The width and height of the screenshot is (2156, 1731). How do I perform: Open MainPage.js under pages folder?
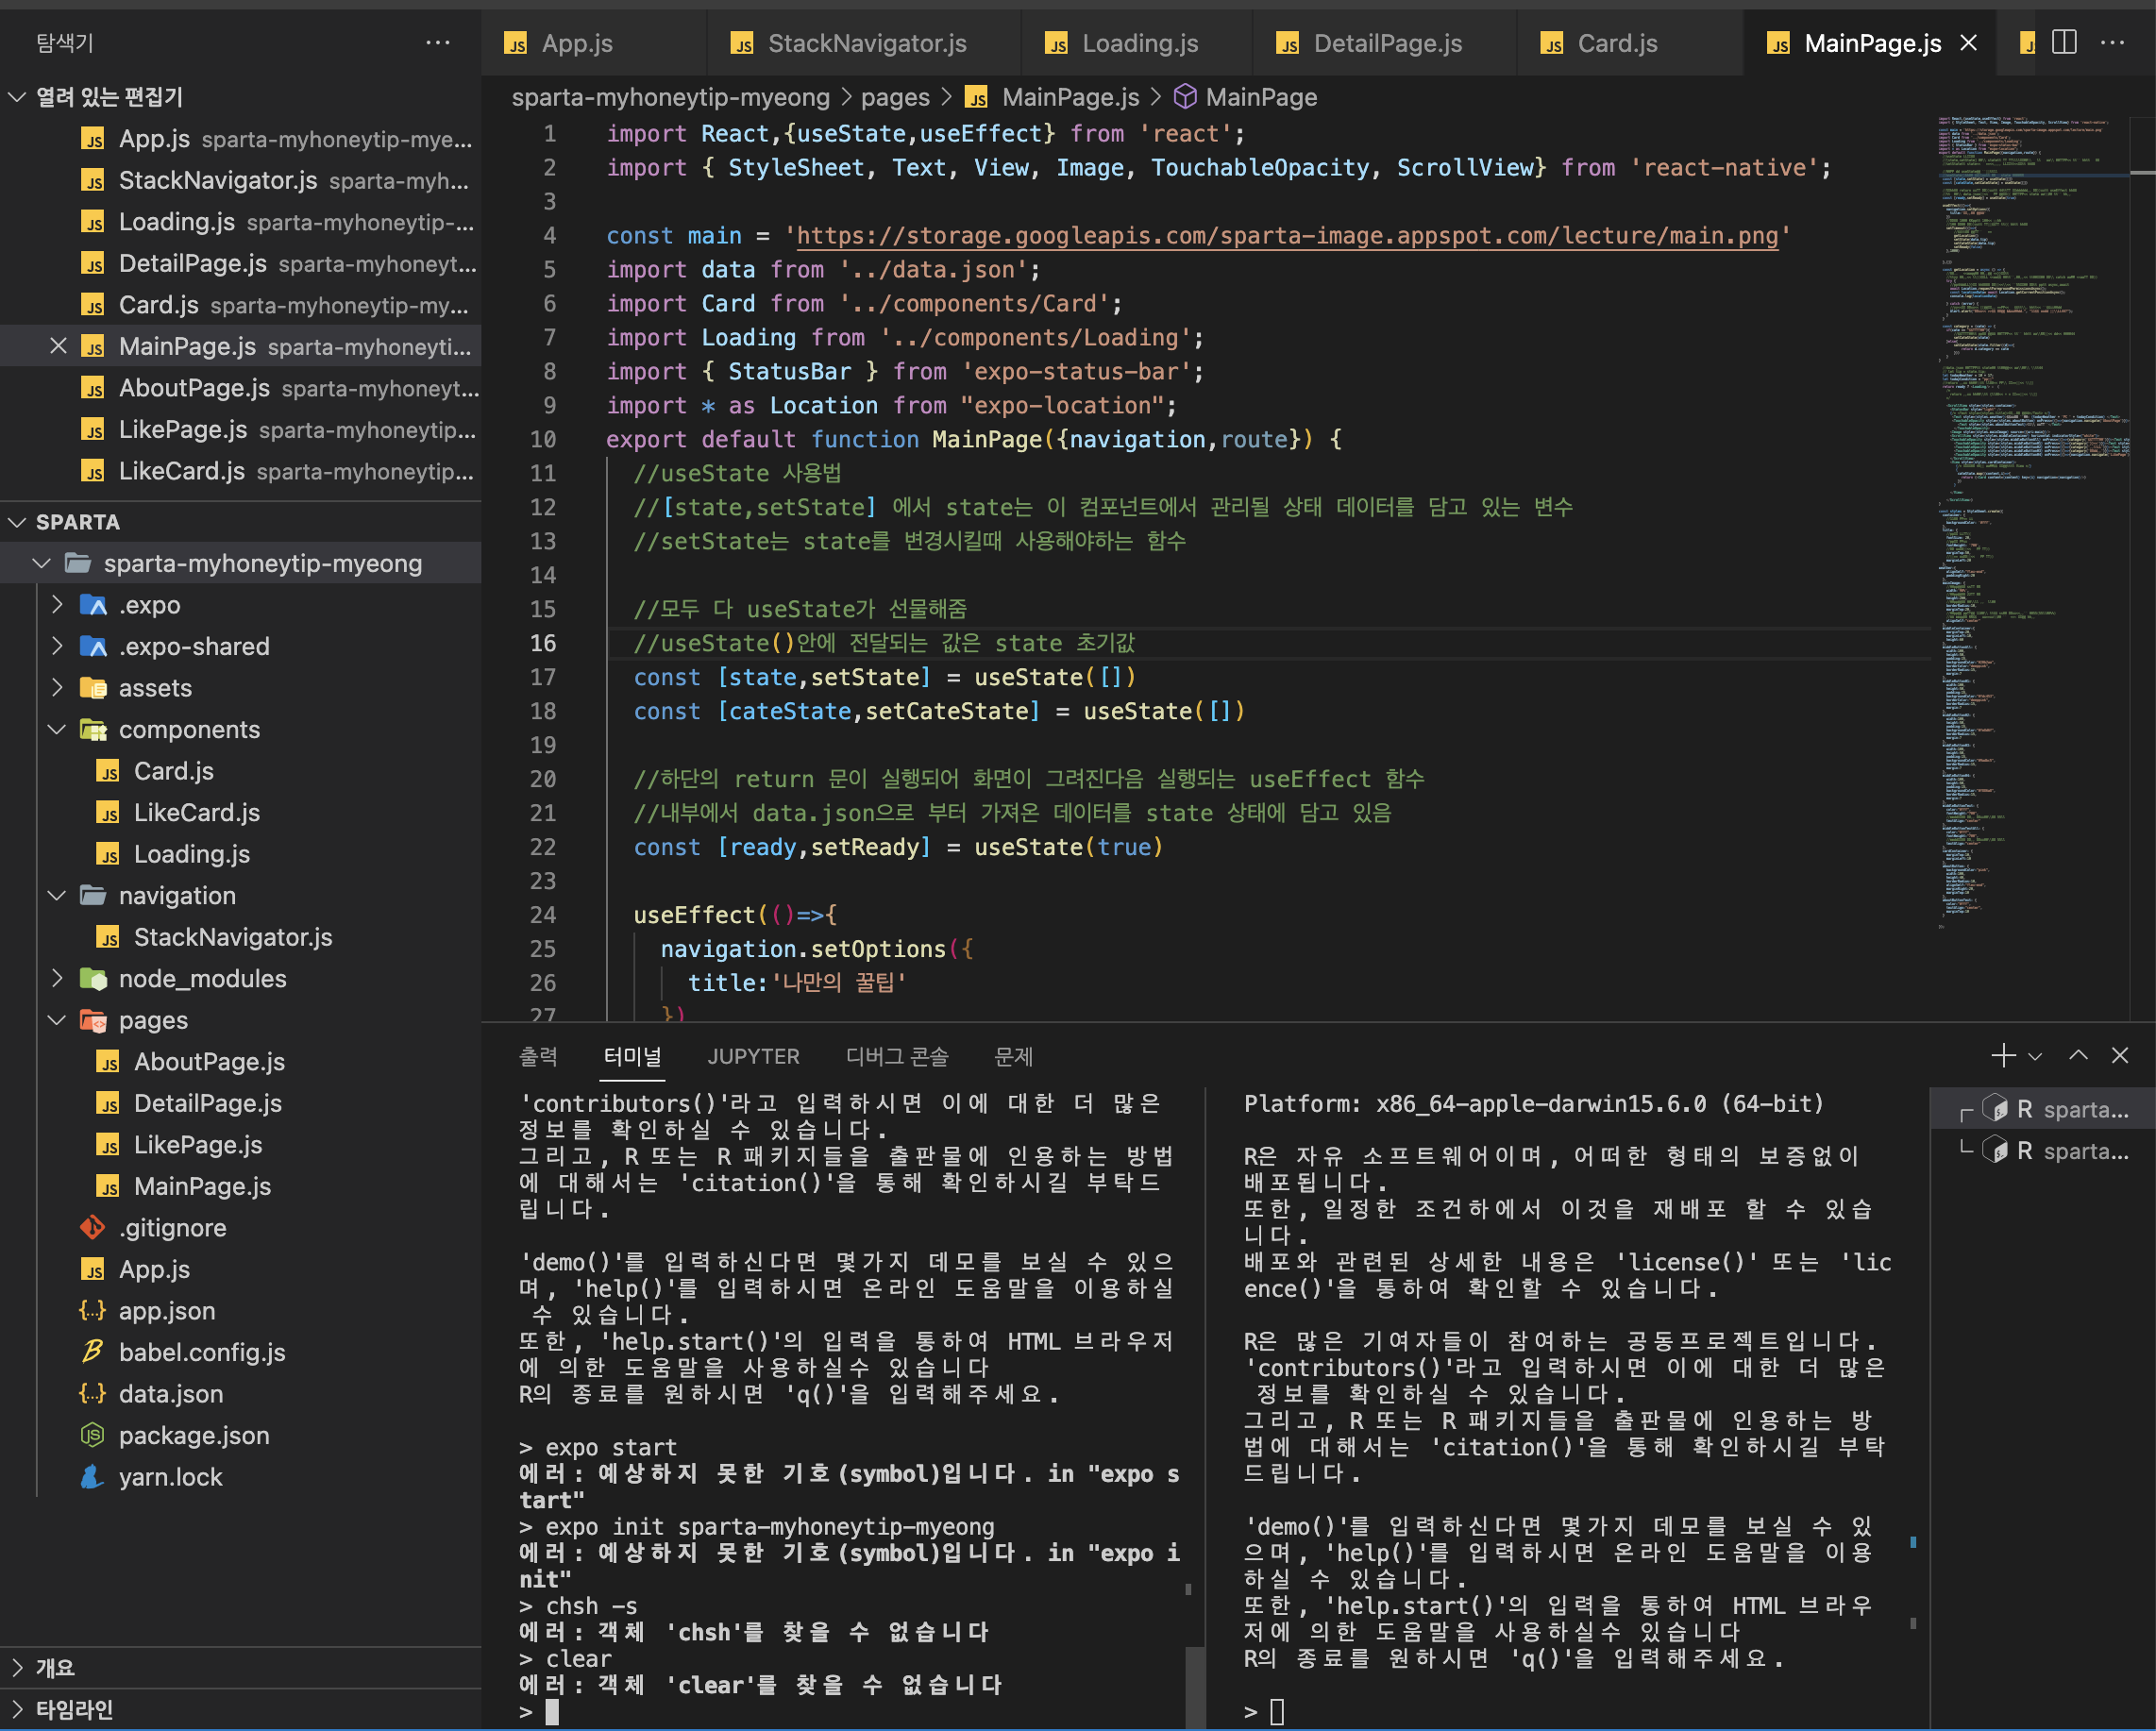pyautogui.click(x=203, y=1186)
